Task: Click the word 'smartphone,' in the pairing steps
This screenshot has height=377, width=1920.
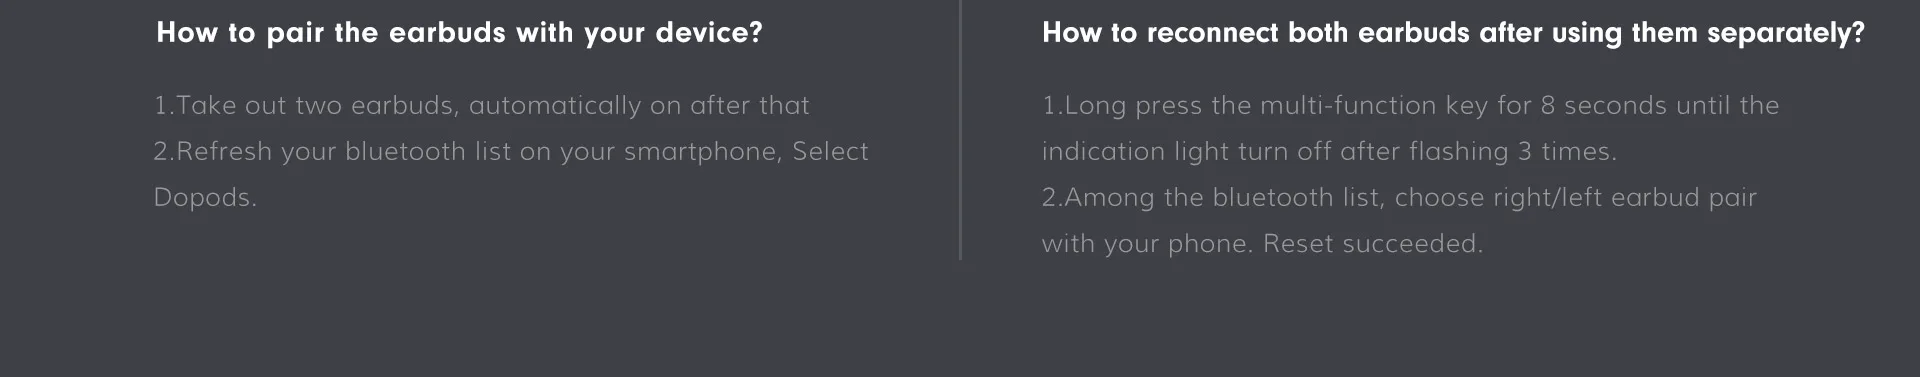Action: [x=703, y=151]
